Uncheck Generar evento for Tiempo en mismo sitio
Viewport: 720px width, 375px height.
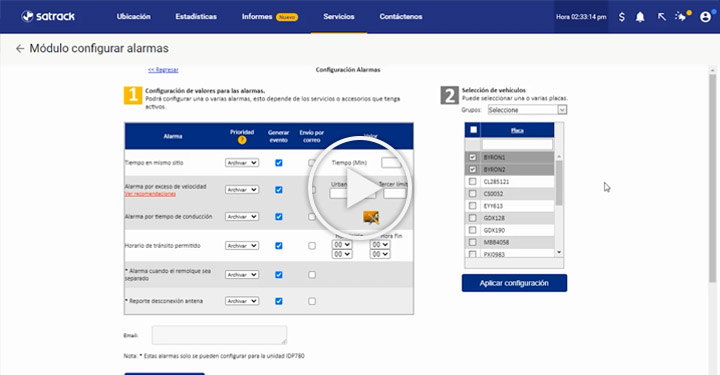[279, 163]
